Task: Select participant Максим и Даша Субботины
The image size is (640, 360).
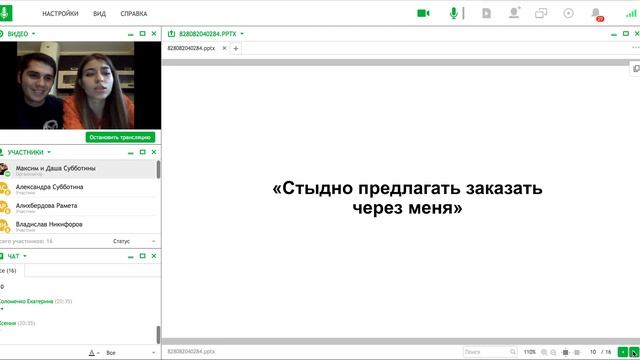Action: pyautogui.click(x=78, y=169)
